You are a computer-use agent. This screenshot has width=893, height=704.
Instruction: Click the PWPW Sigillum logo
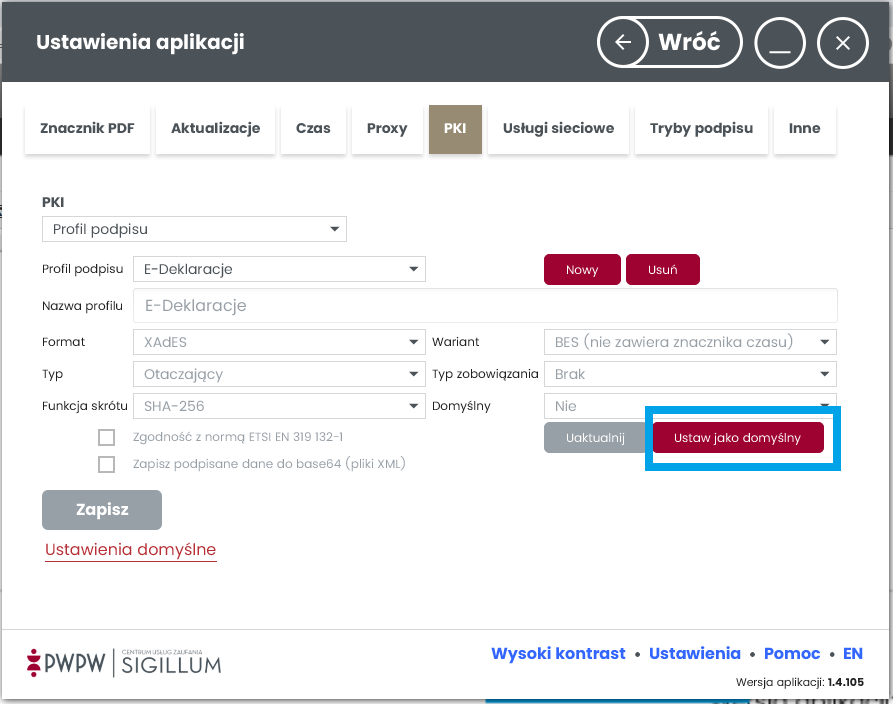[x=124, y=661]
